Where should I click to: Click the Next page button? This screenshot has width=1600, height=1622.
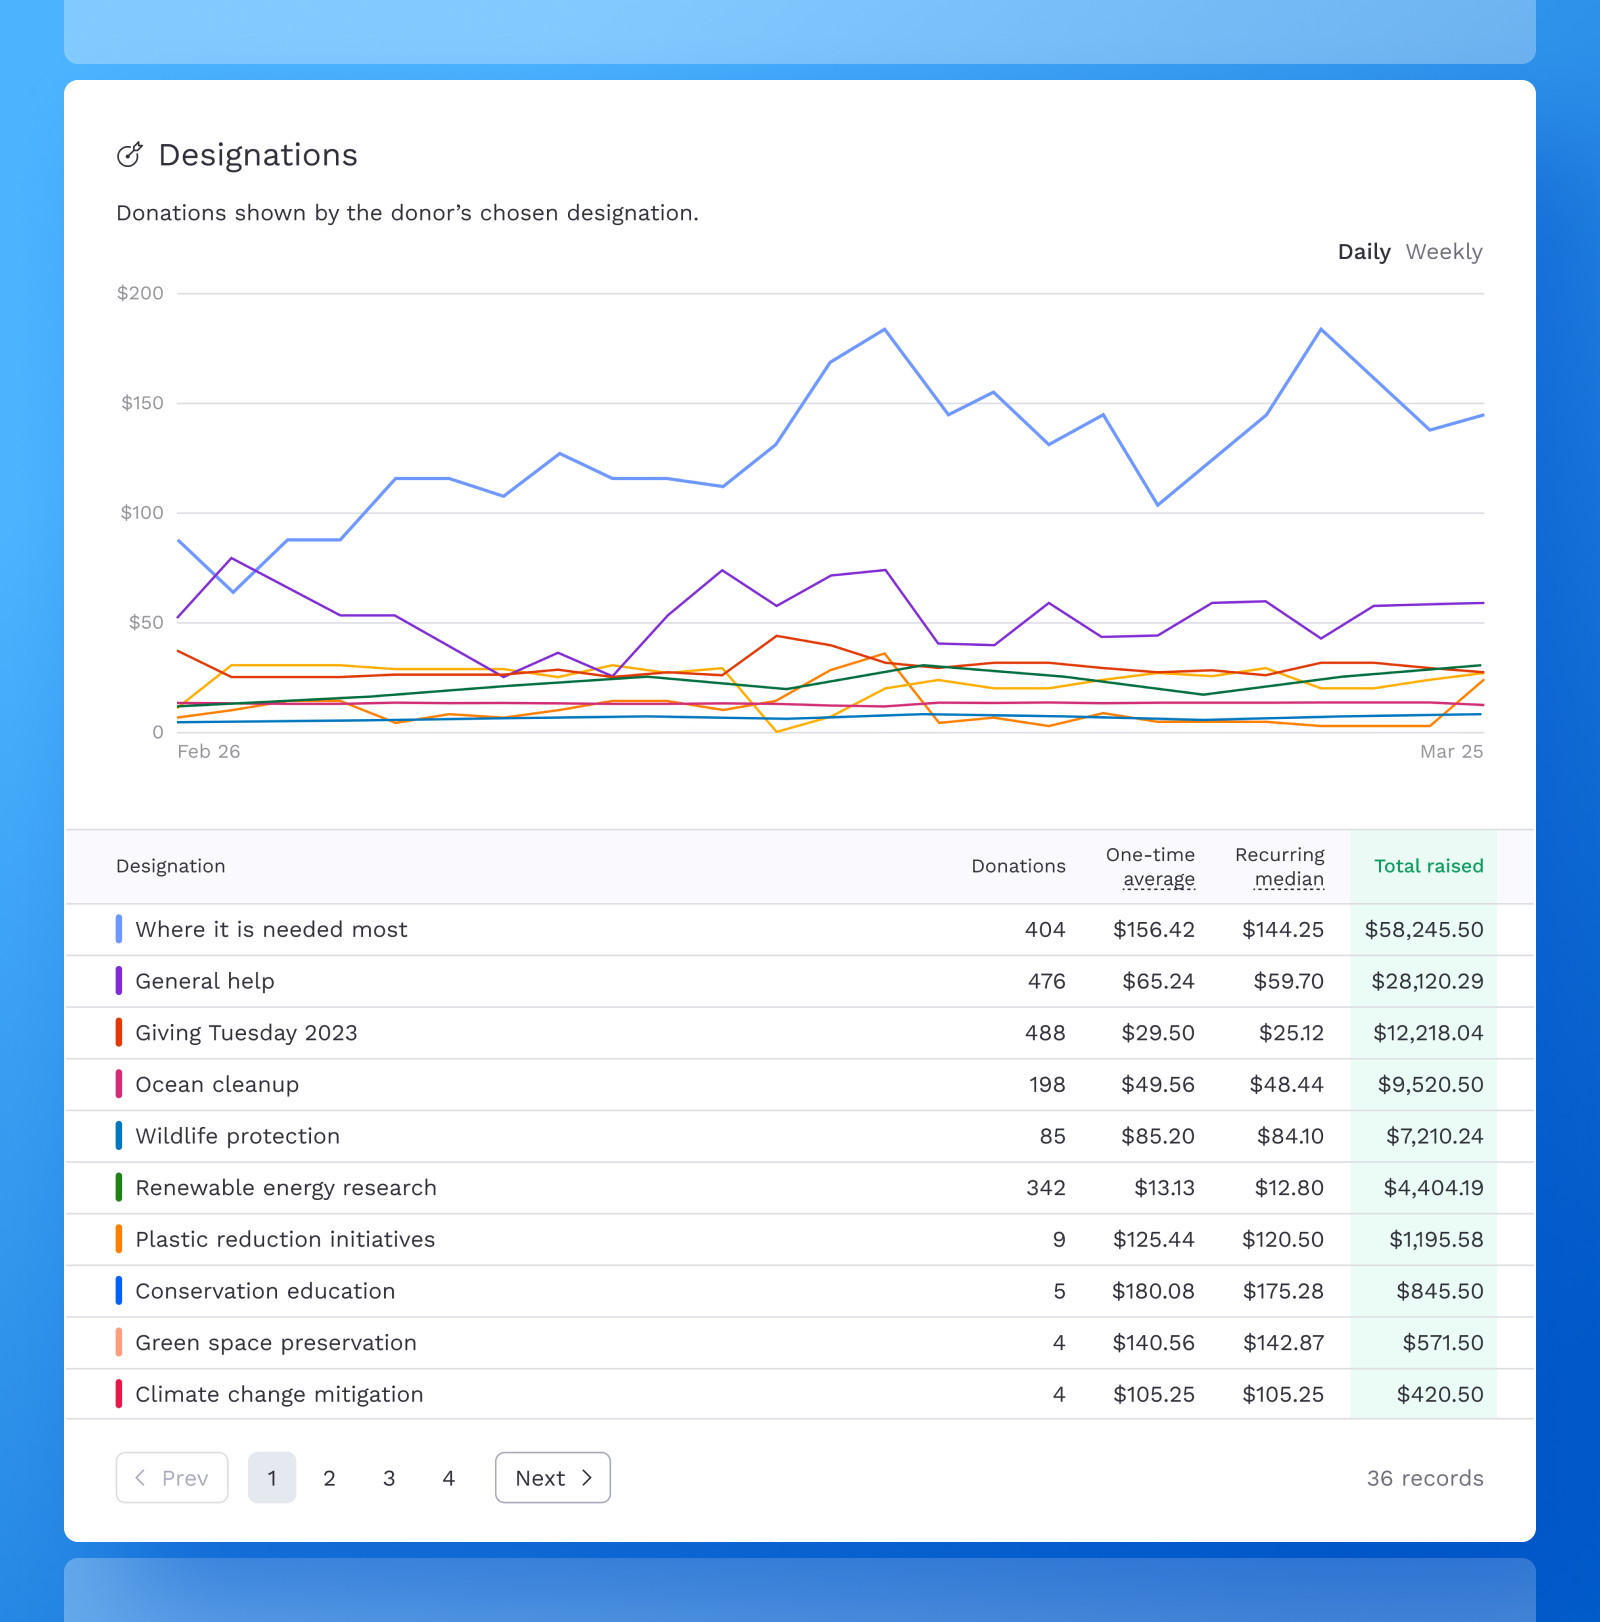[552, 1478]
